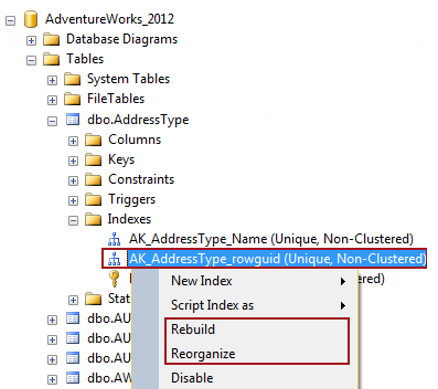Image resolution: width=438 pixels, height=389 pixels.
Task: Expand the Triggers folder node
Action: tap(73, 201)
